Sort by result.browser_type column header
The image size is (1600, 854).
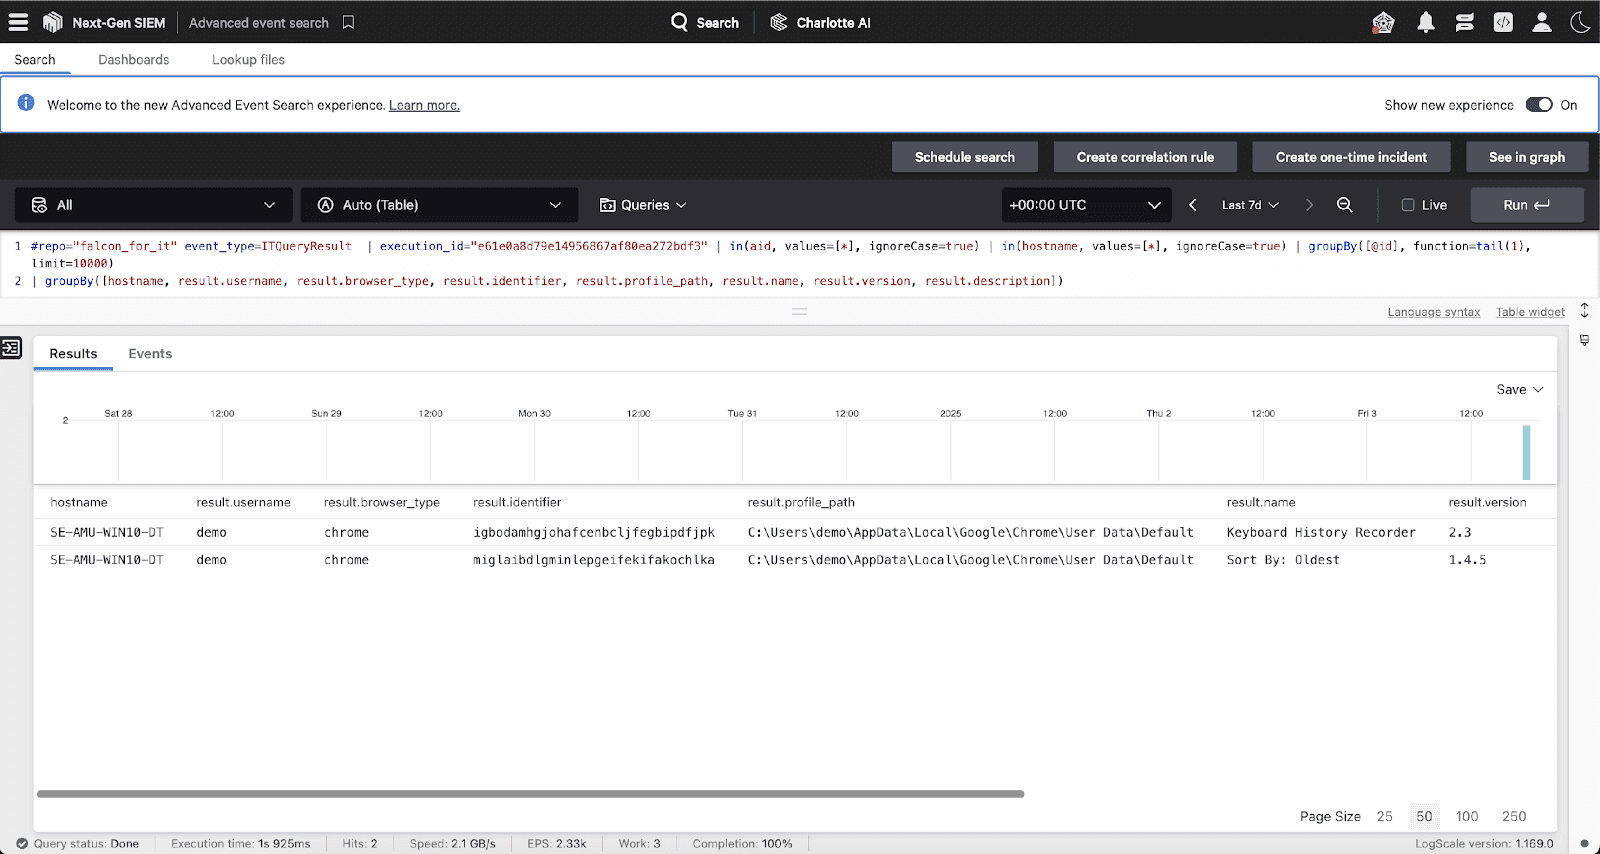coord(382,502)
